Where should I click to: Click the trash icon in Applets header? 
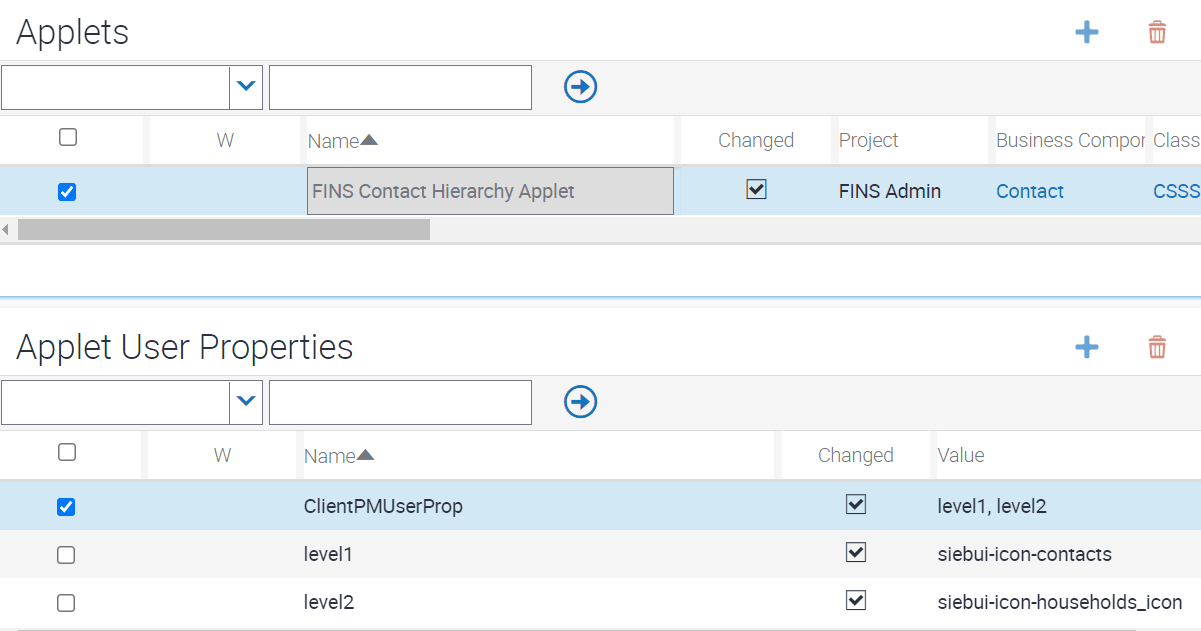[1157, 33]
